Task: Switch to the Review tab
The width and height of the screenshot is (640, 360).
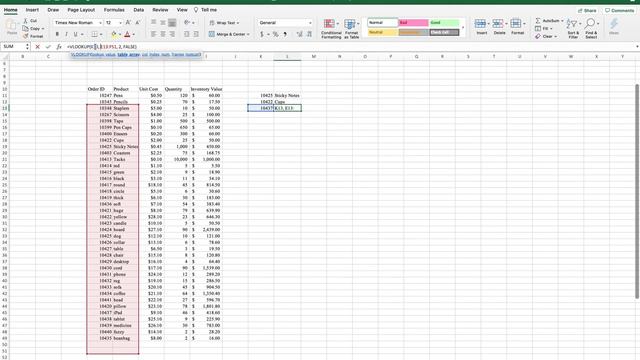Action: (160, 10)
